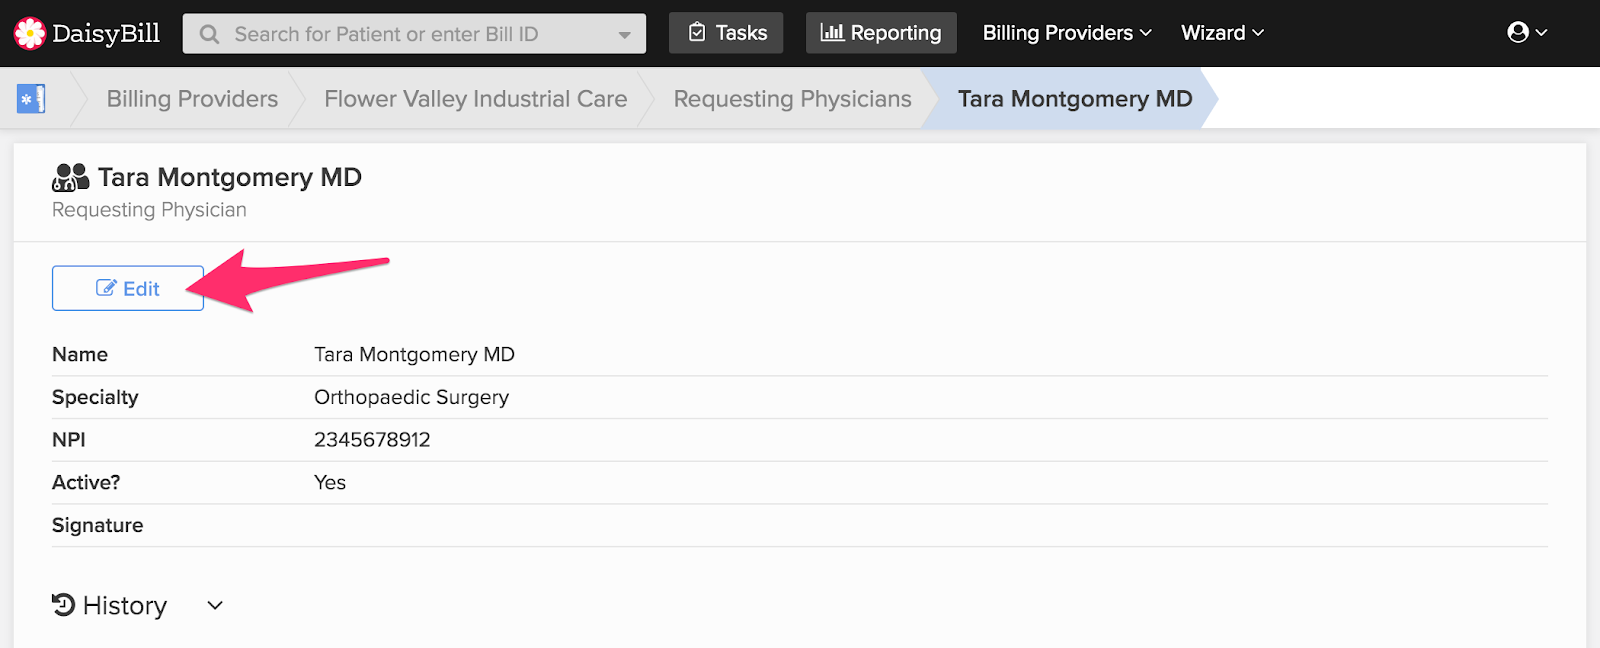Edit Tara Montgomery MD's details
1600x648 pixels.
pos(128,288)
